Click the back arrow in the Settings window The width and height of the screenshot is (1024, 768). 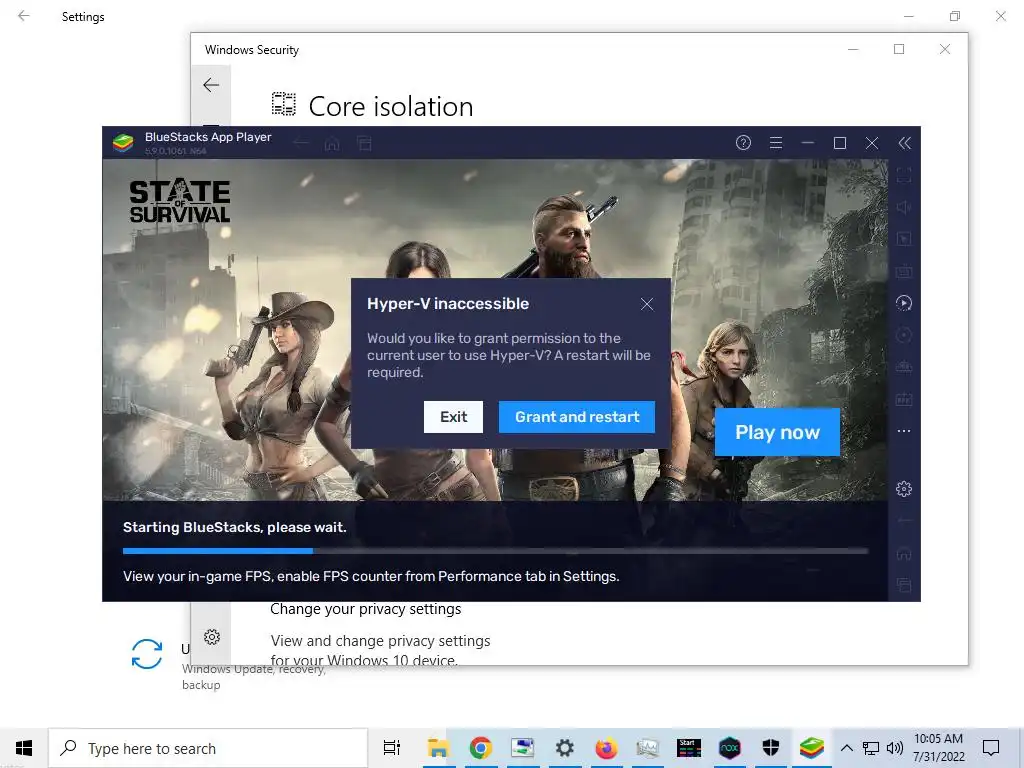click(x=24, y=16)
